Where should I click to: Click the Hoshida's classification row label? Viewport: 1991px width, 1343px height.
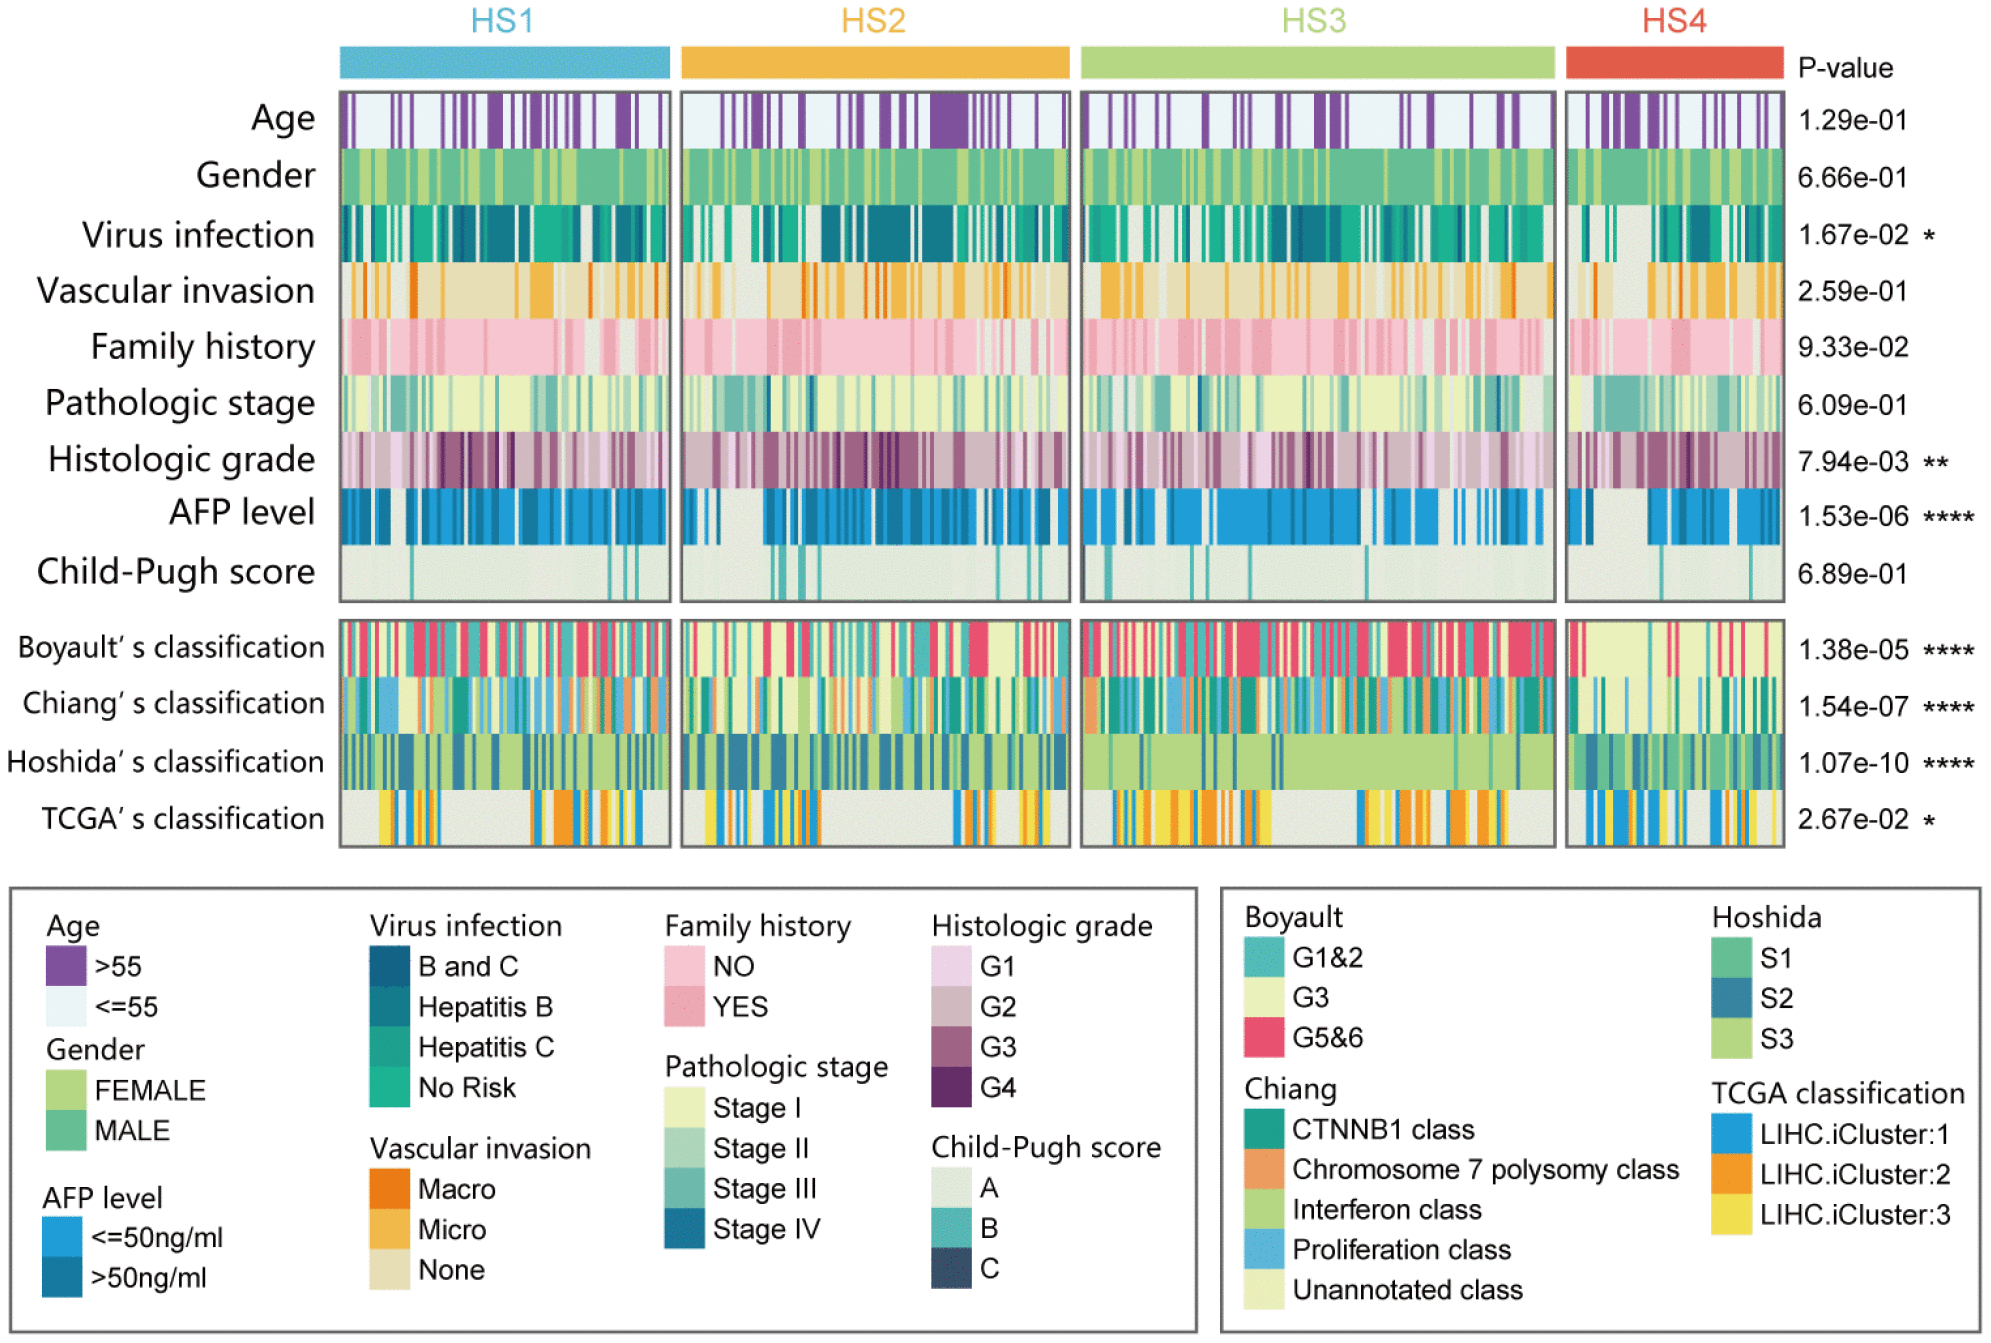point(165,762)
